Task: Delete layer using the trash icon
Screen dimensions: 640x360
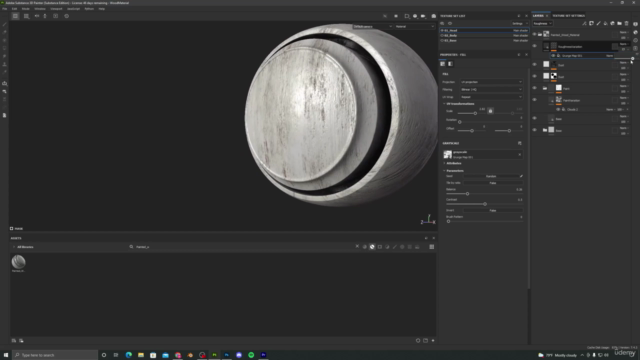Action: [x=627, y=24]
